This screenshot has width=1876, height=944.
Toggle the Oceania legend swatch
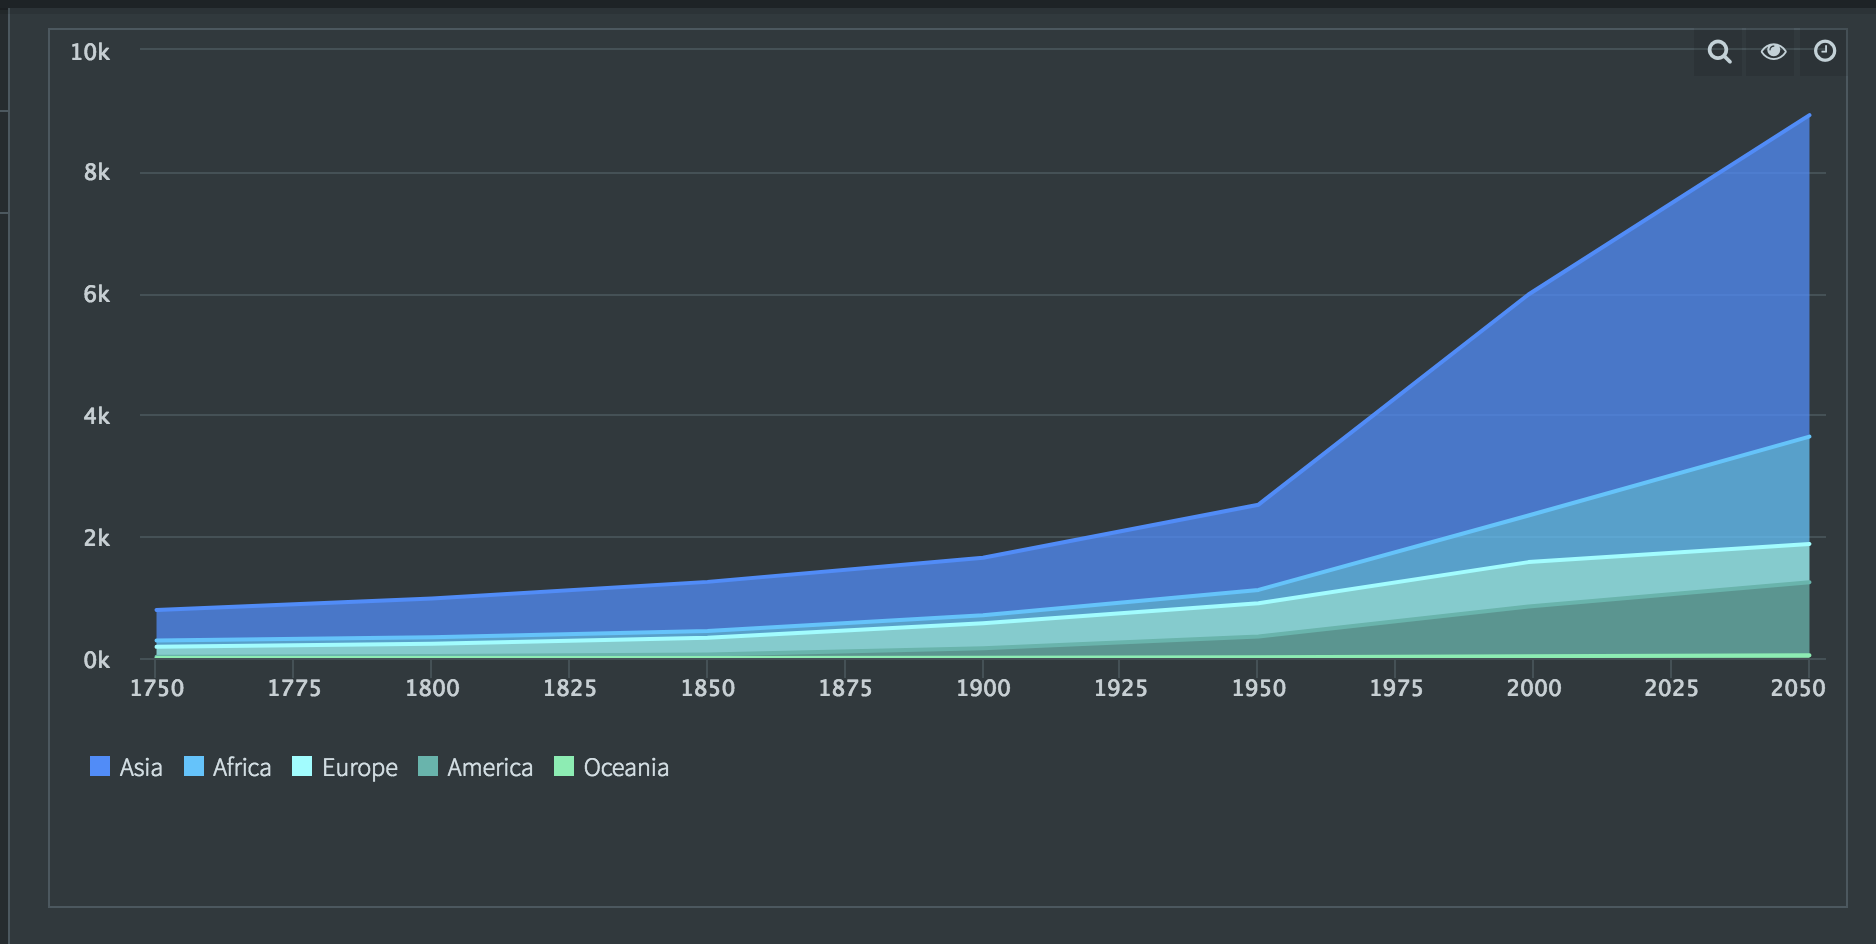click(564, 767)
